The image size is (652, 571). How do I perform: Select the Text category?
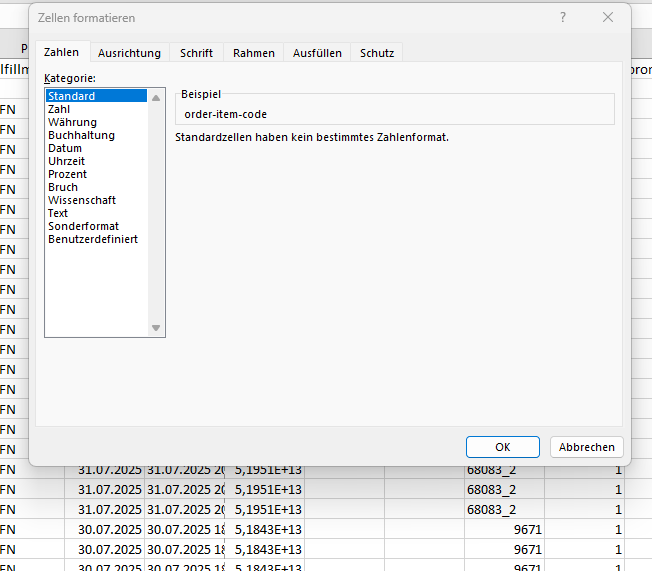point(58,213)
